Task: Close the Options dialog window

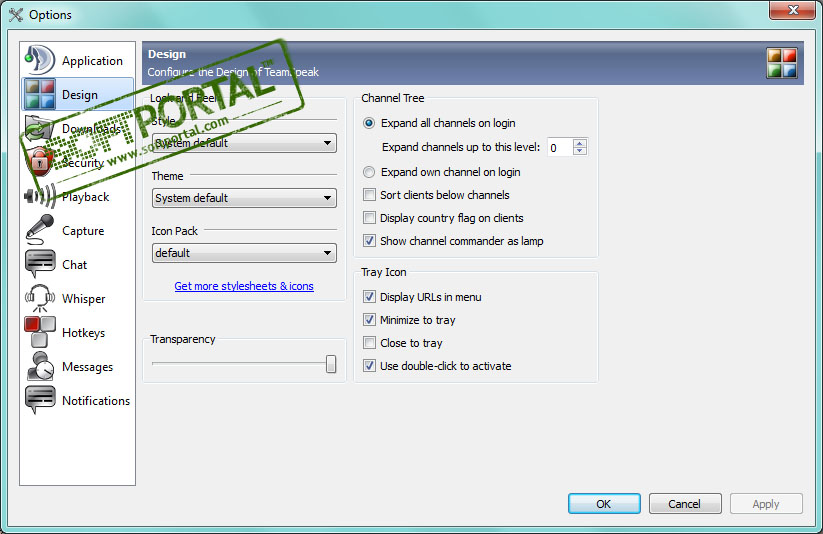Action: (x=793, y=10)
